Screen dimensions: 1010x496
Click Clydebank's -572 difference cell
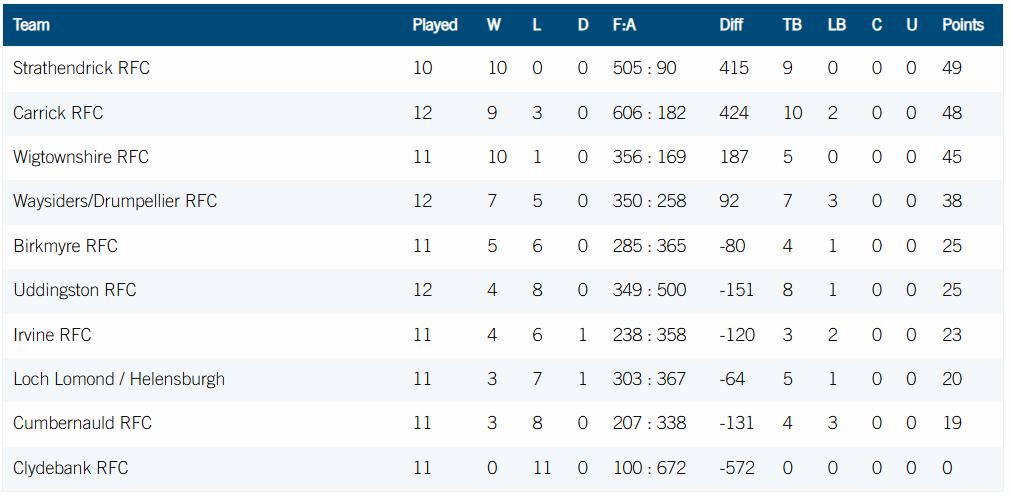(737, 468)
